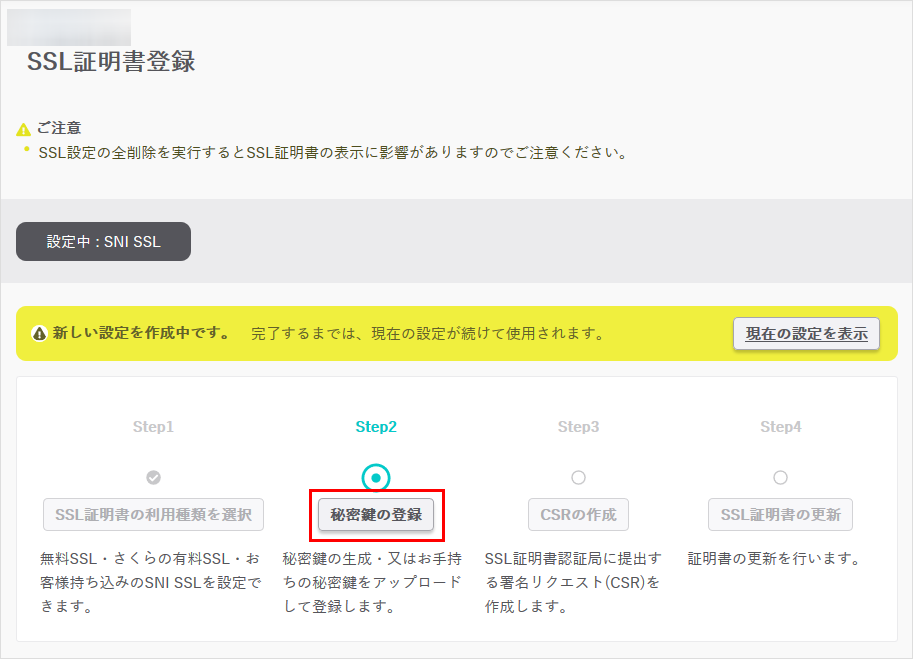Click the 秘密鍵の登録 button
The height and width of the screenshot is (659, 913).
pyautogui.click(x=375, y=514)
